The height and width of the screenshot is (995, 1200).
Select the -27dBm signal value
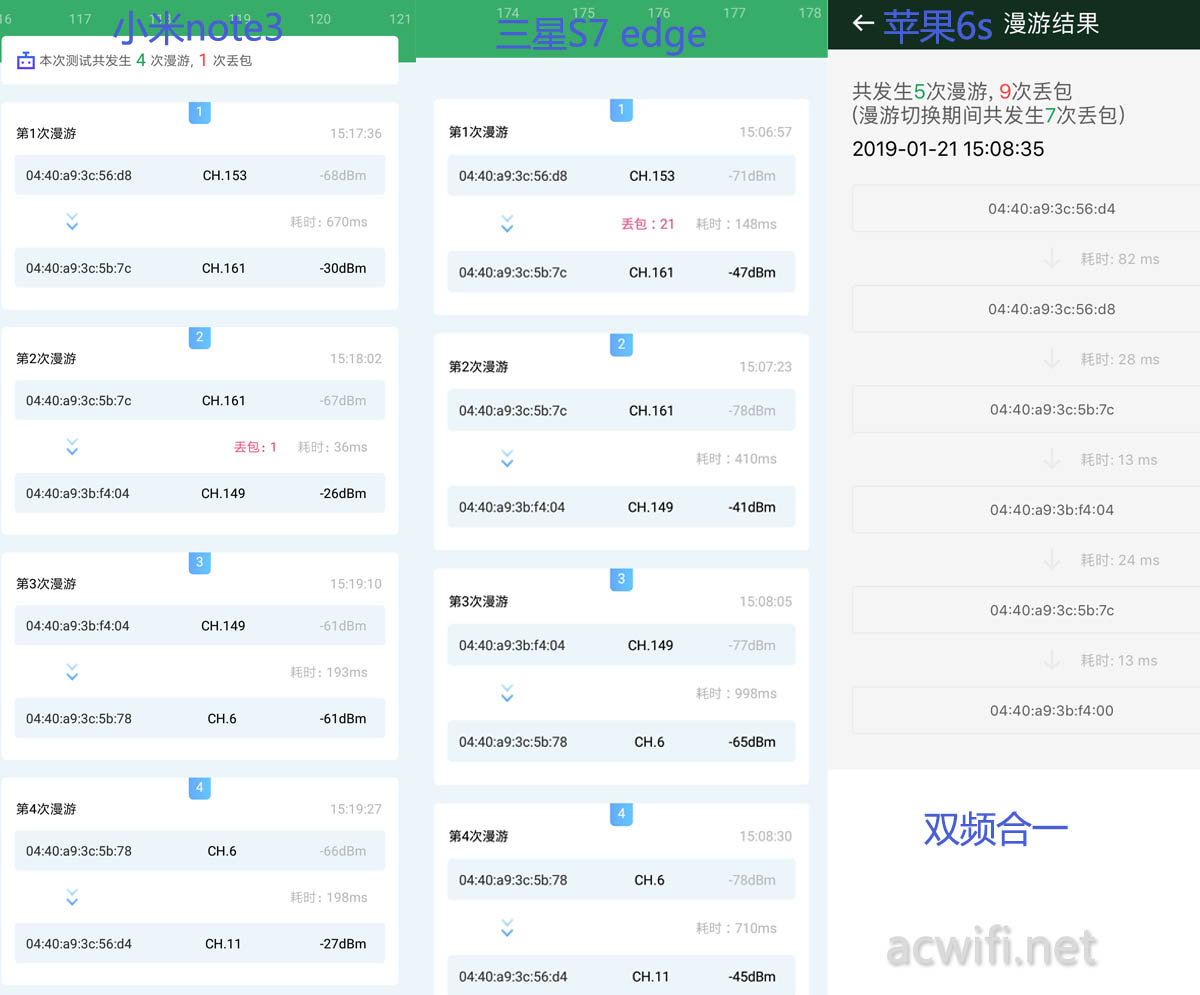(343, 943)
